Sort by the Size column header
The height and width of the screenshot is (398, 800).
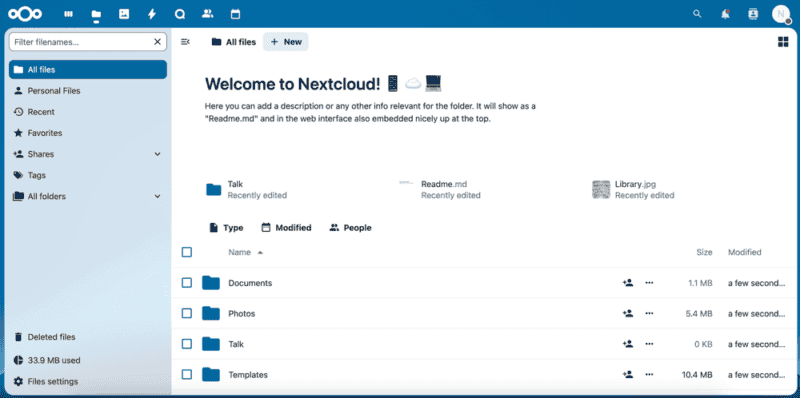pyautogui.click(x=704, y=252)
